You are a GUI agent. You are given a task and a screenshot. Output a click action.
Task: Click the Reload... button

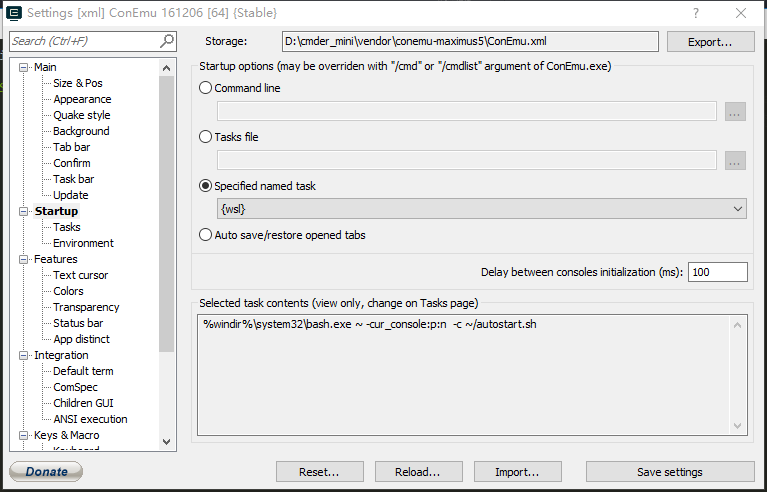pos(418,472)
